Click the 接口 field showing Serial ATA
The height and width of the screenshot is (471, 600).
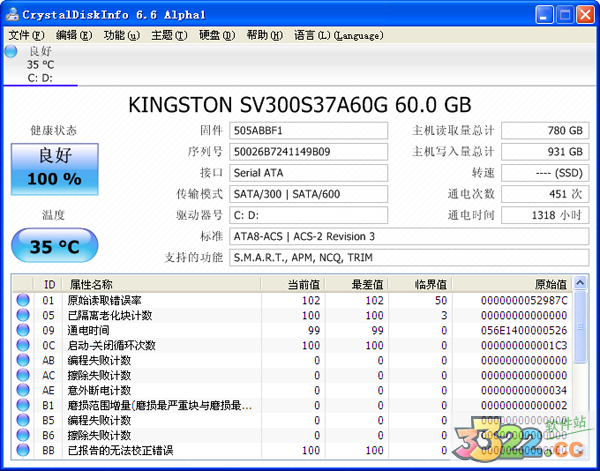coord(308,173)
